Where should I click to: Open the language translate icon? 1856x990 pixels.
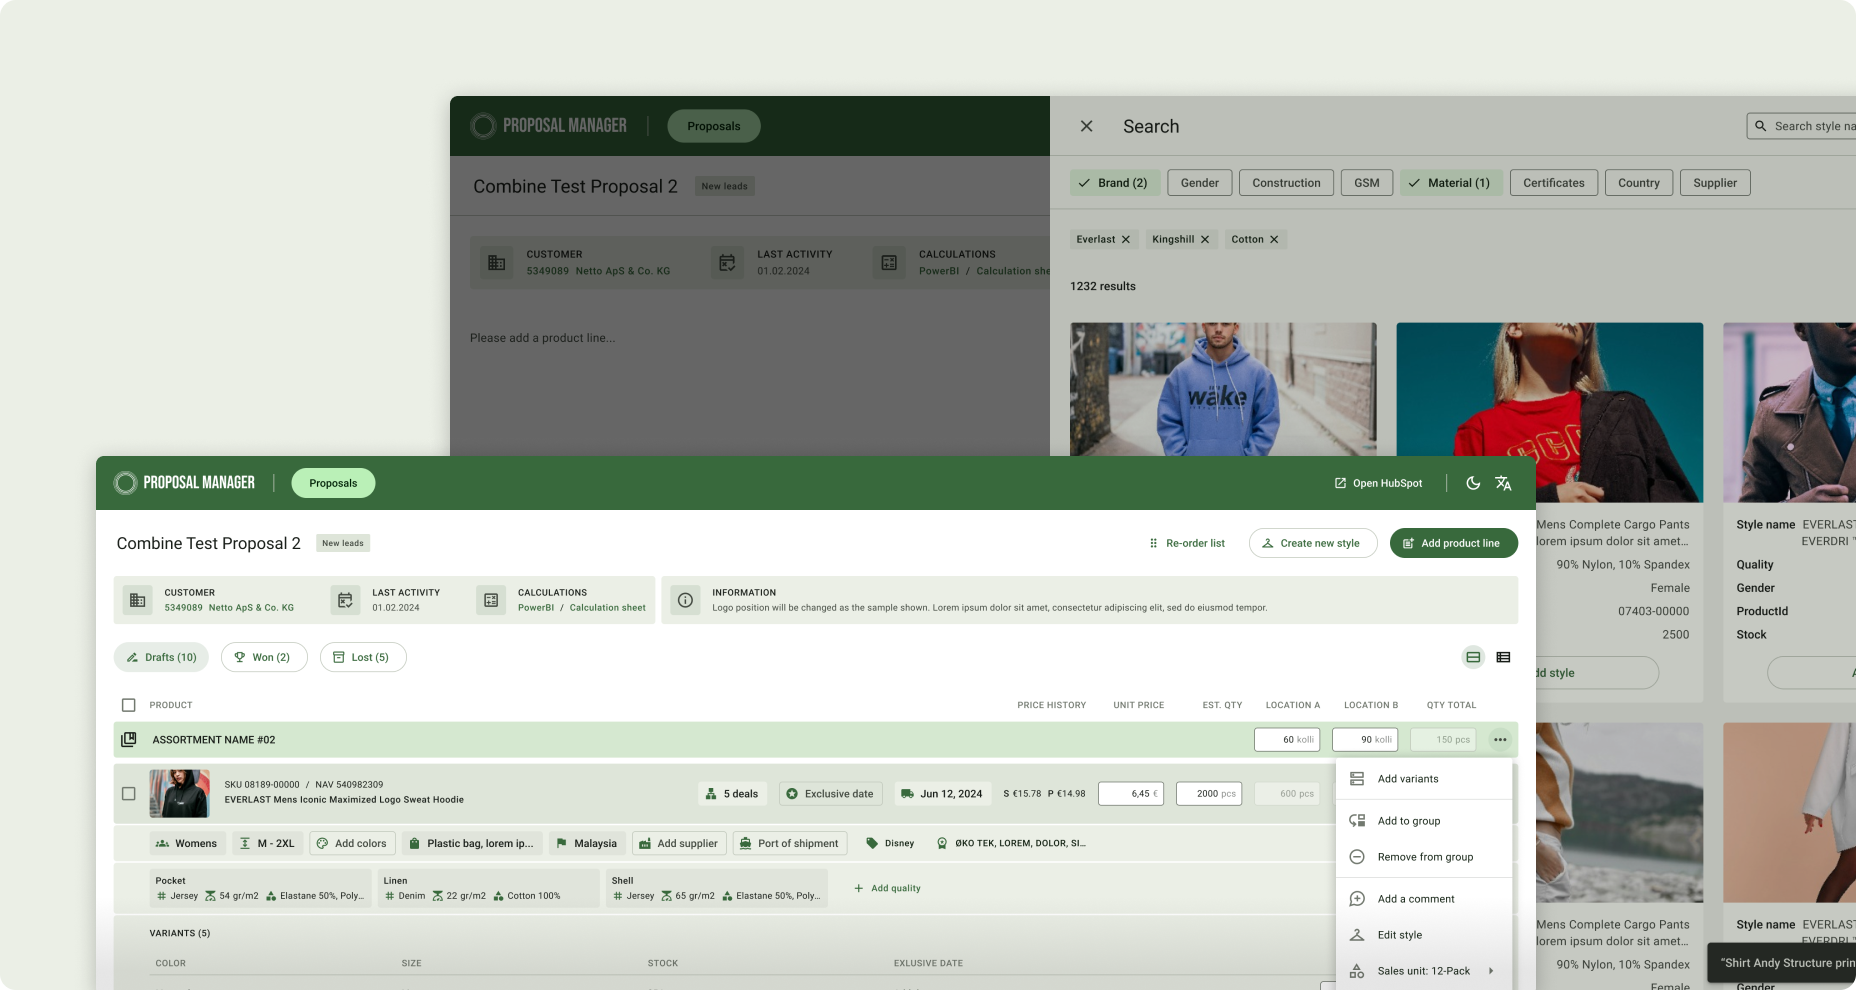coord(1503,483)
